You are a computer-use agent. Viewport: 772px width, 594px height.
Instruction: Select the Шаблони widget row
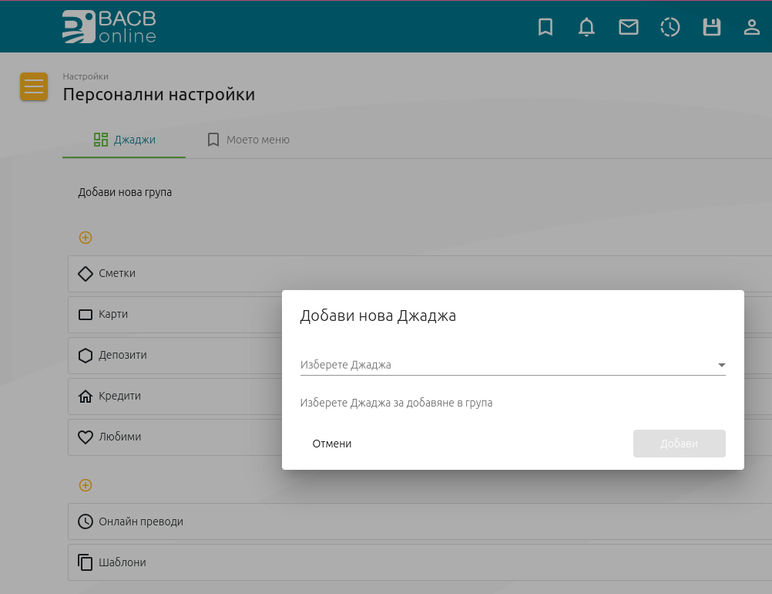400,562
